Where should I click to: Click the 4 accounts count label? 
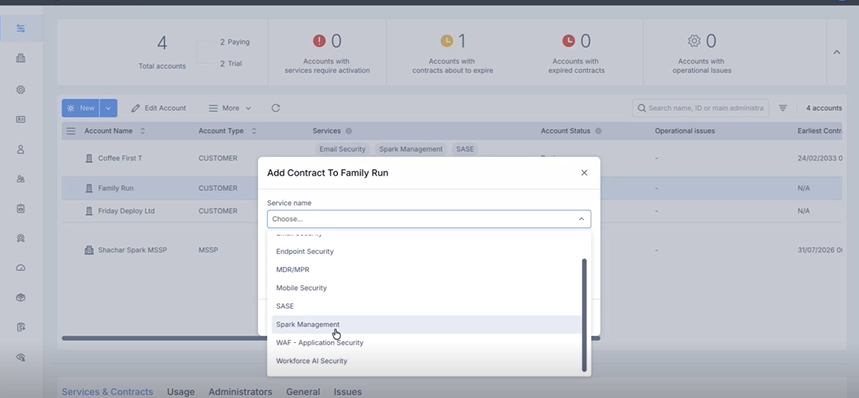click(823, 108)
